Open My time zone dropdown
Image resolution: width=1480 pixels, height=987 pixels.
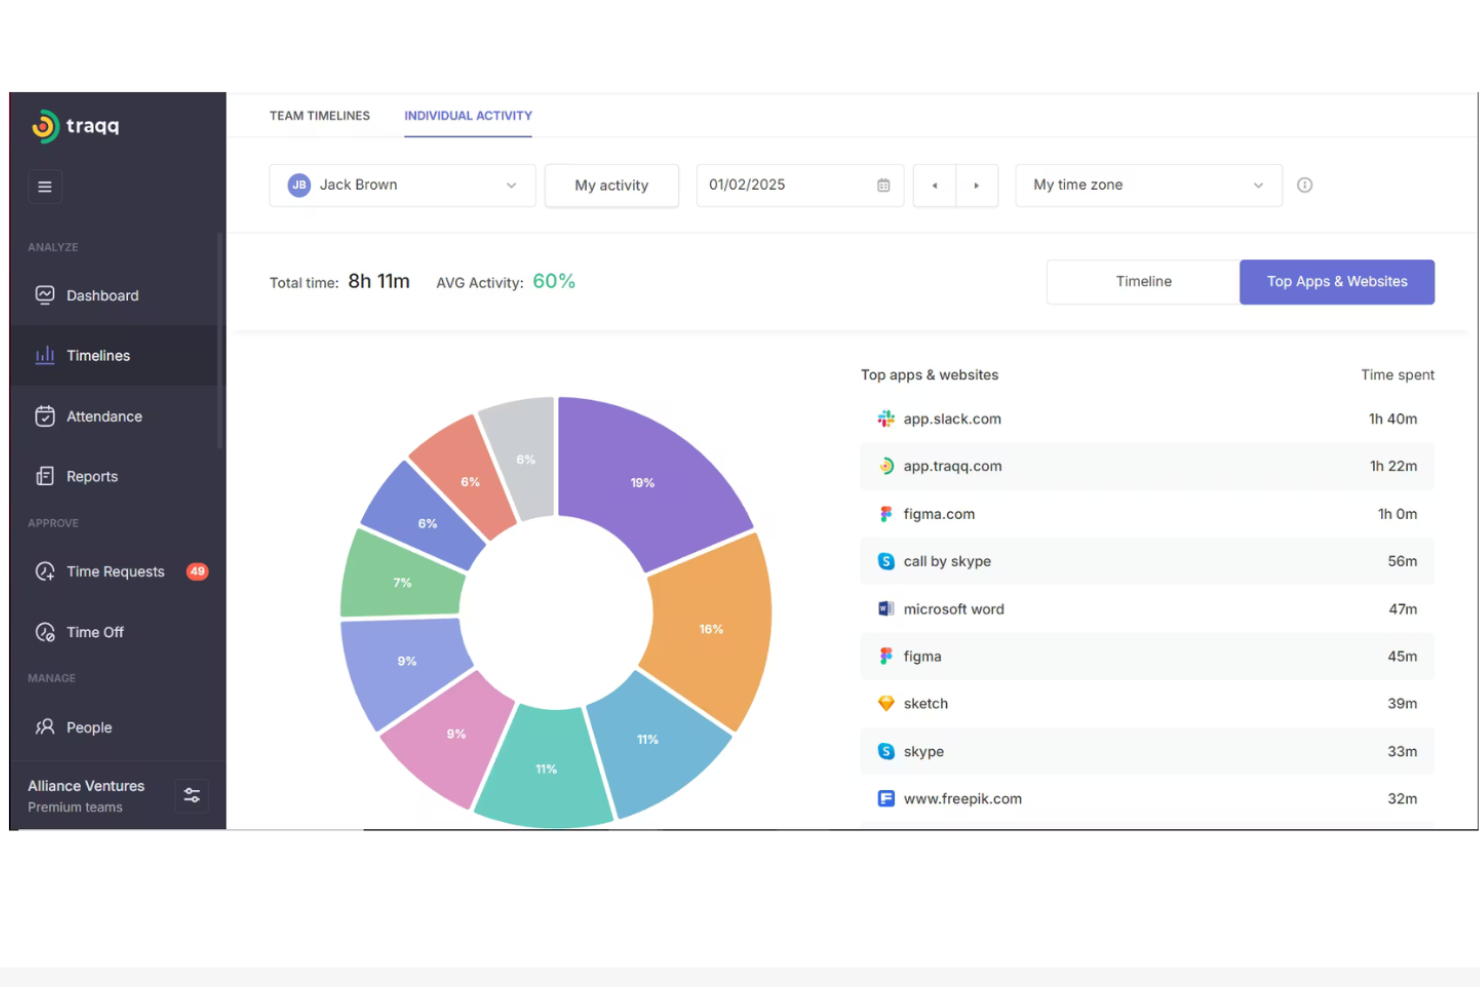pos(1149,185)
